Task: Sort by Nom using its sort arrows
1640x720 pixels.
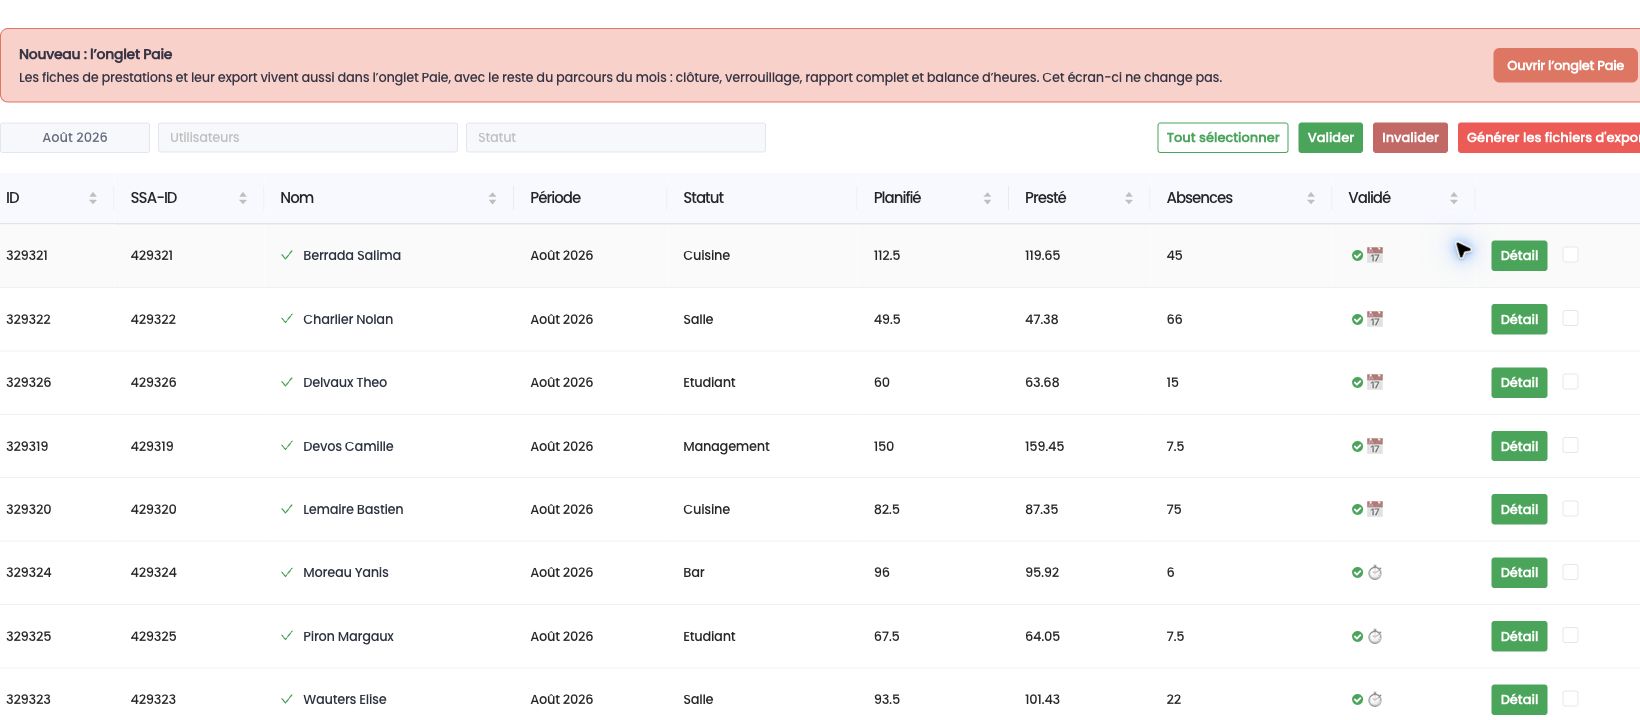Action: click(x=492, y=198)
